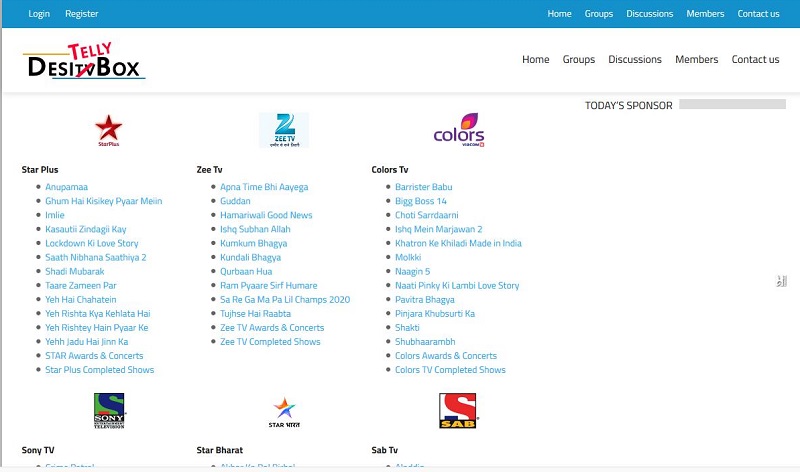Open the Star Plus channel logo
Screen dimensions: 800x472
click(x=109, y=131)
